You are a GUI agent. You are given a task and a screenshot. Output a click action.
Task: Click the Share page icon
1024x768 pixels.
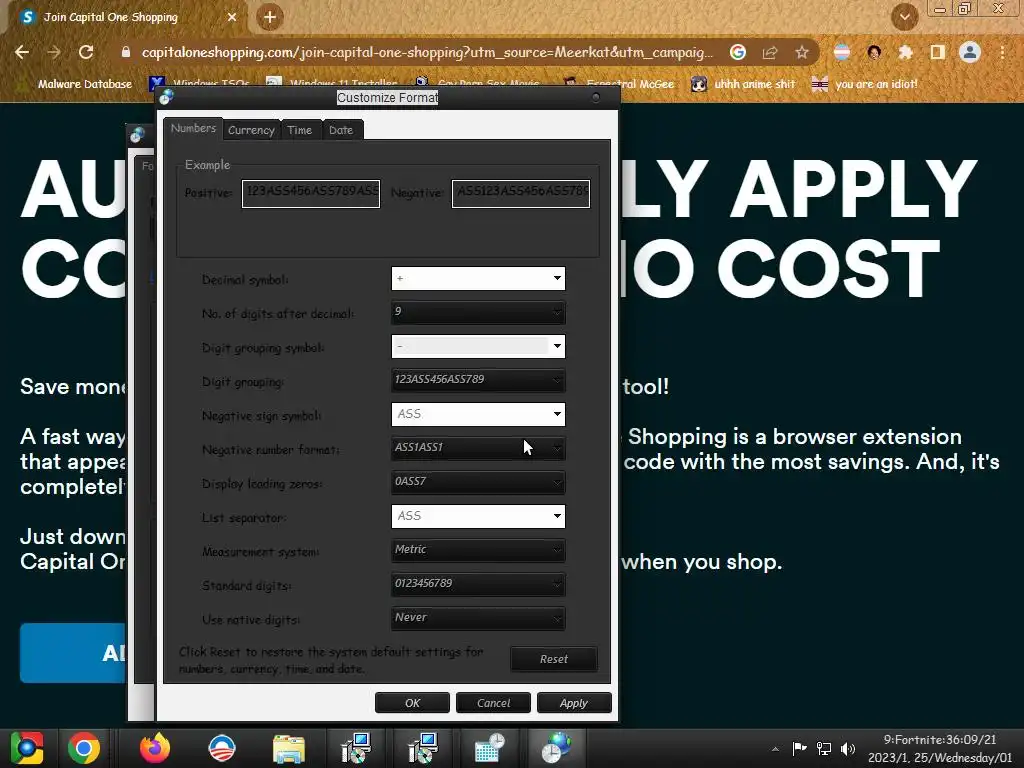coord(770,52)
